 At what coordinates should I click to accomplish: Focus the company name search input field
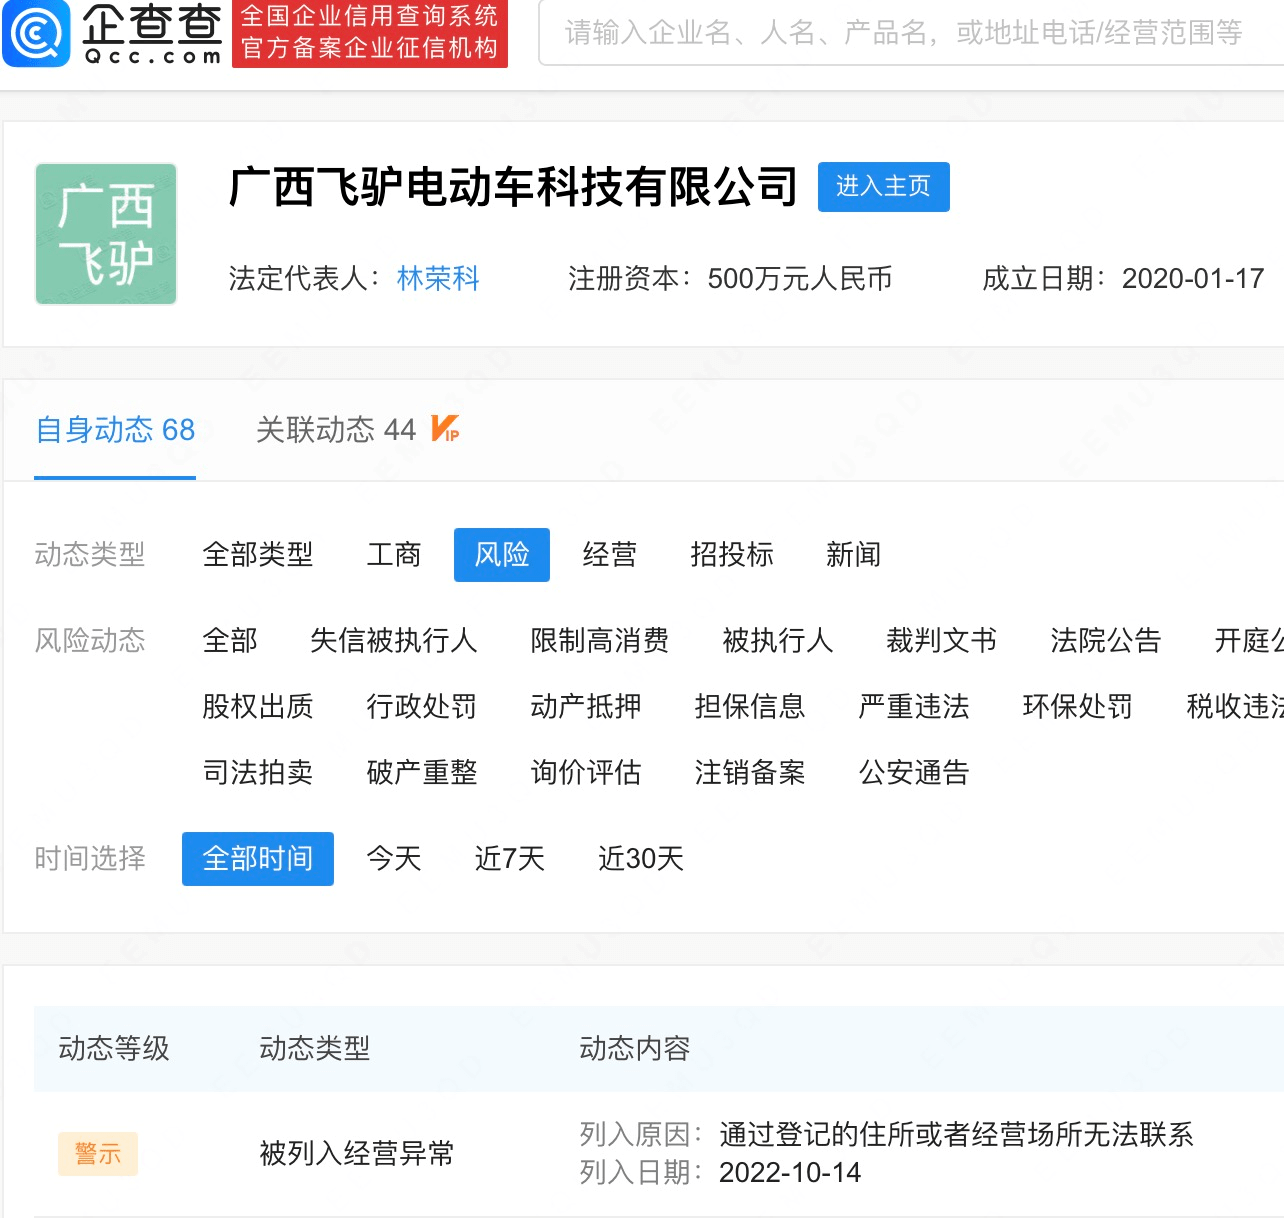tap(910, 33)
